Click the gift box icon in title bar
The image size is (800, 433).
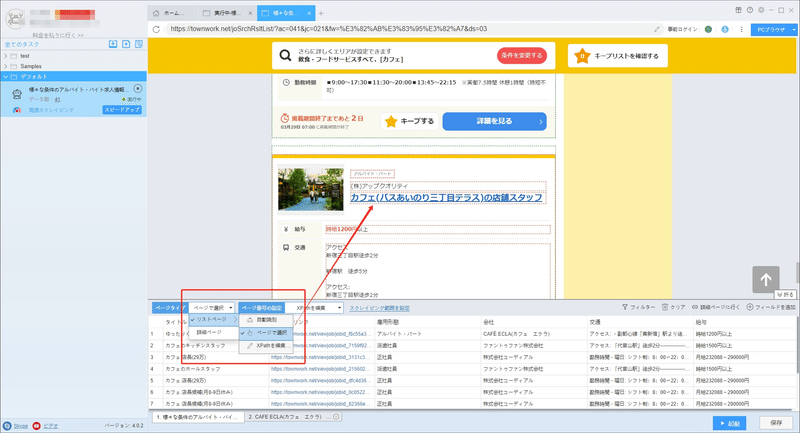coord(738,10)
